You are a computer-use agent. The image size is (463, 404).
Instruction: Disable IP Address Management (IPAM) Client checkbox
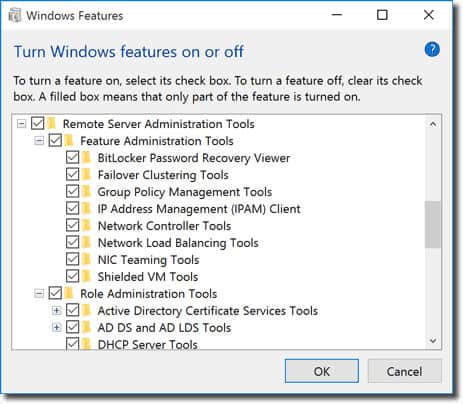[72, 209]
